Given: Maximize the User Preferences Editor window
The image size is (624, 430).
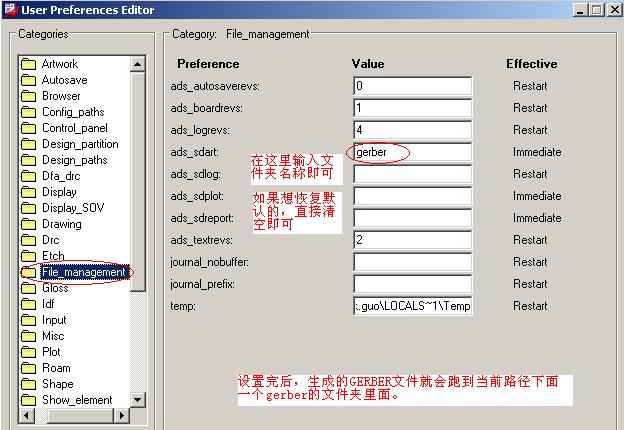Looking at the screenshot, I should [597, 10].
